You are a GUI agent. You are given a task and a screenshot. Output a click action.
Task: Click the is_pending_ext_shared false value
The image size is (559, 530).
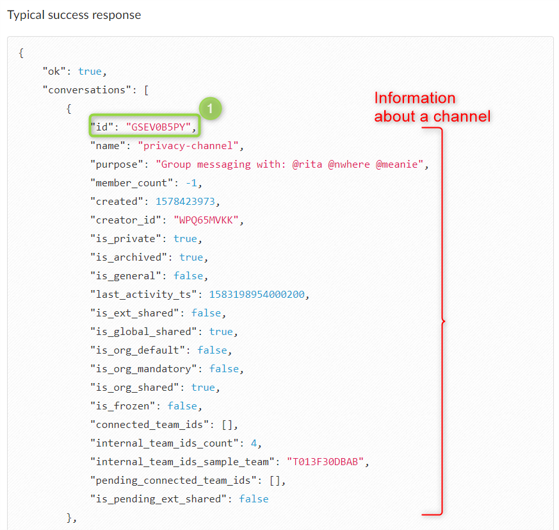click(253, 499)
